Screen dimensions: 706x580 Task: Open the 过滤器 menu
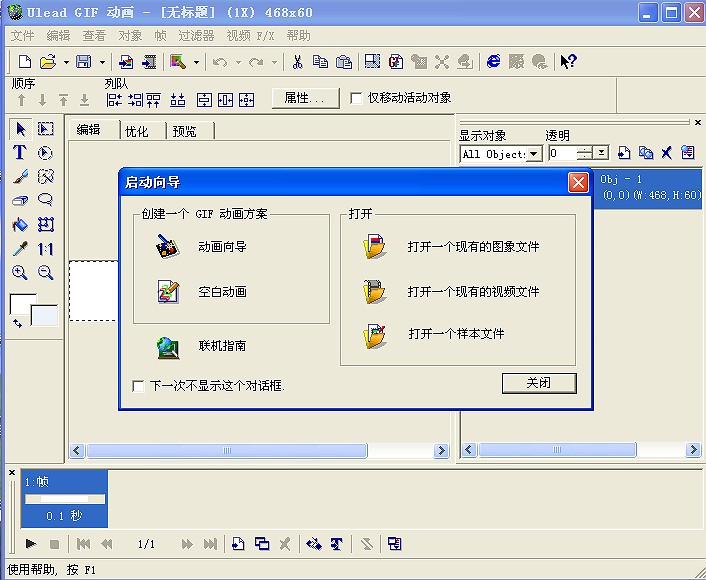[196, 36]
